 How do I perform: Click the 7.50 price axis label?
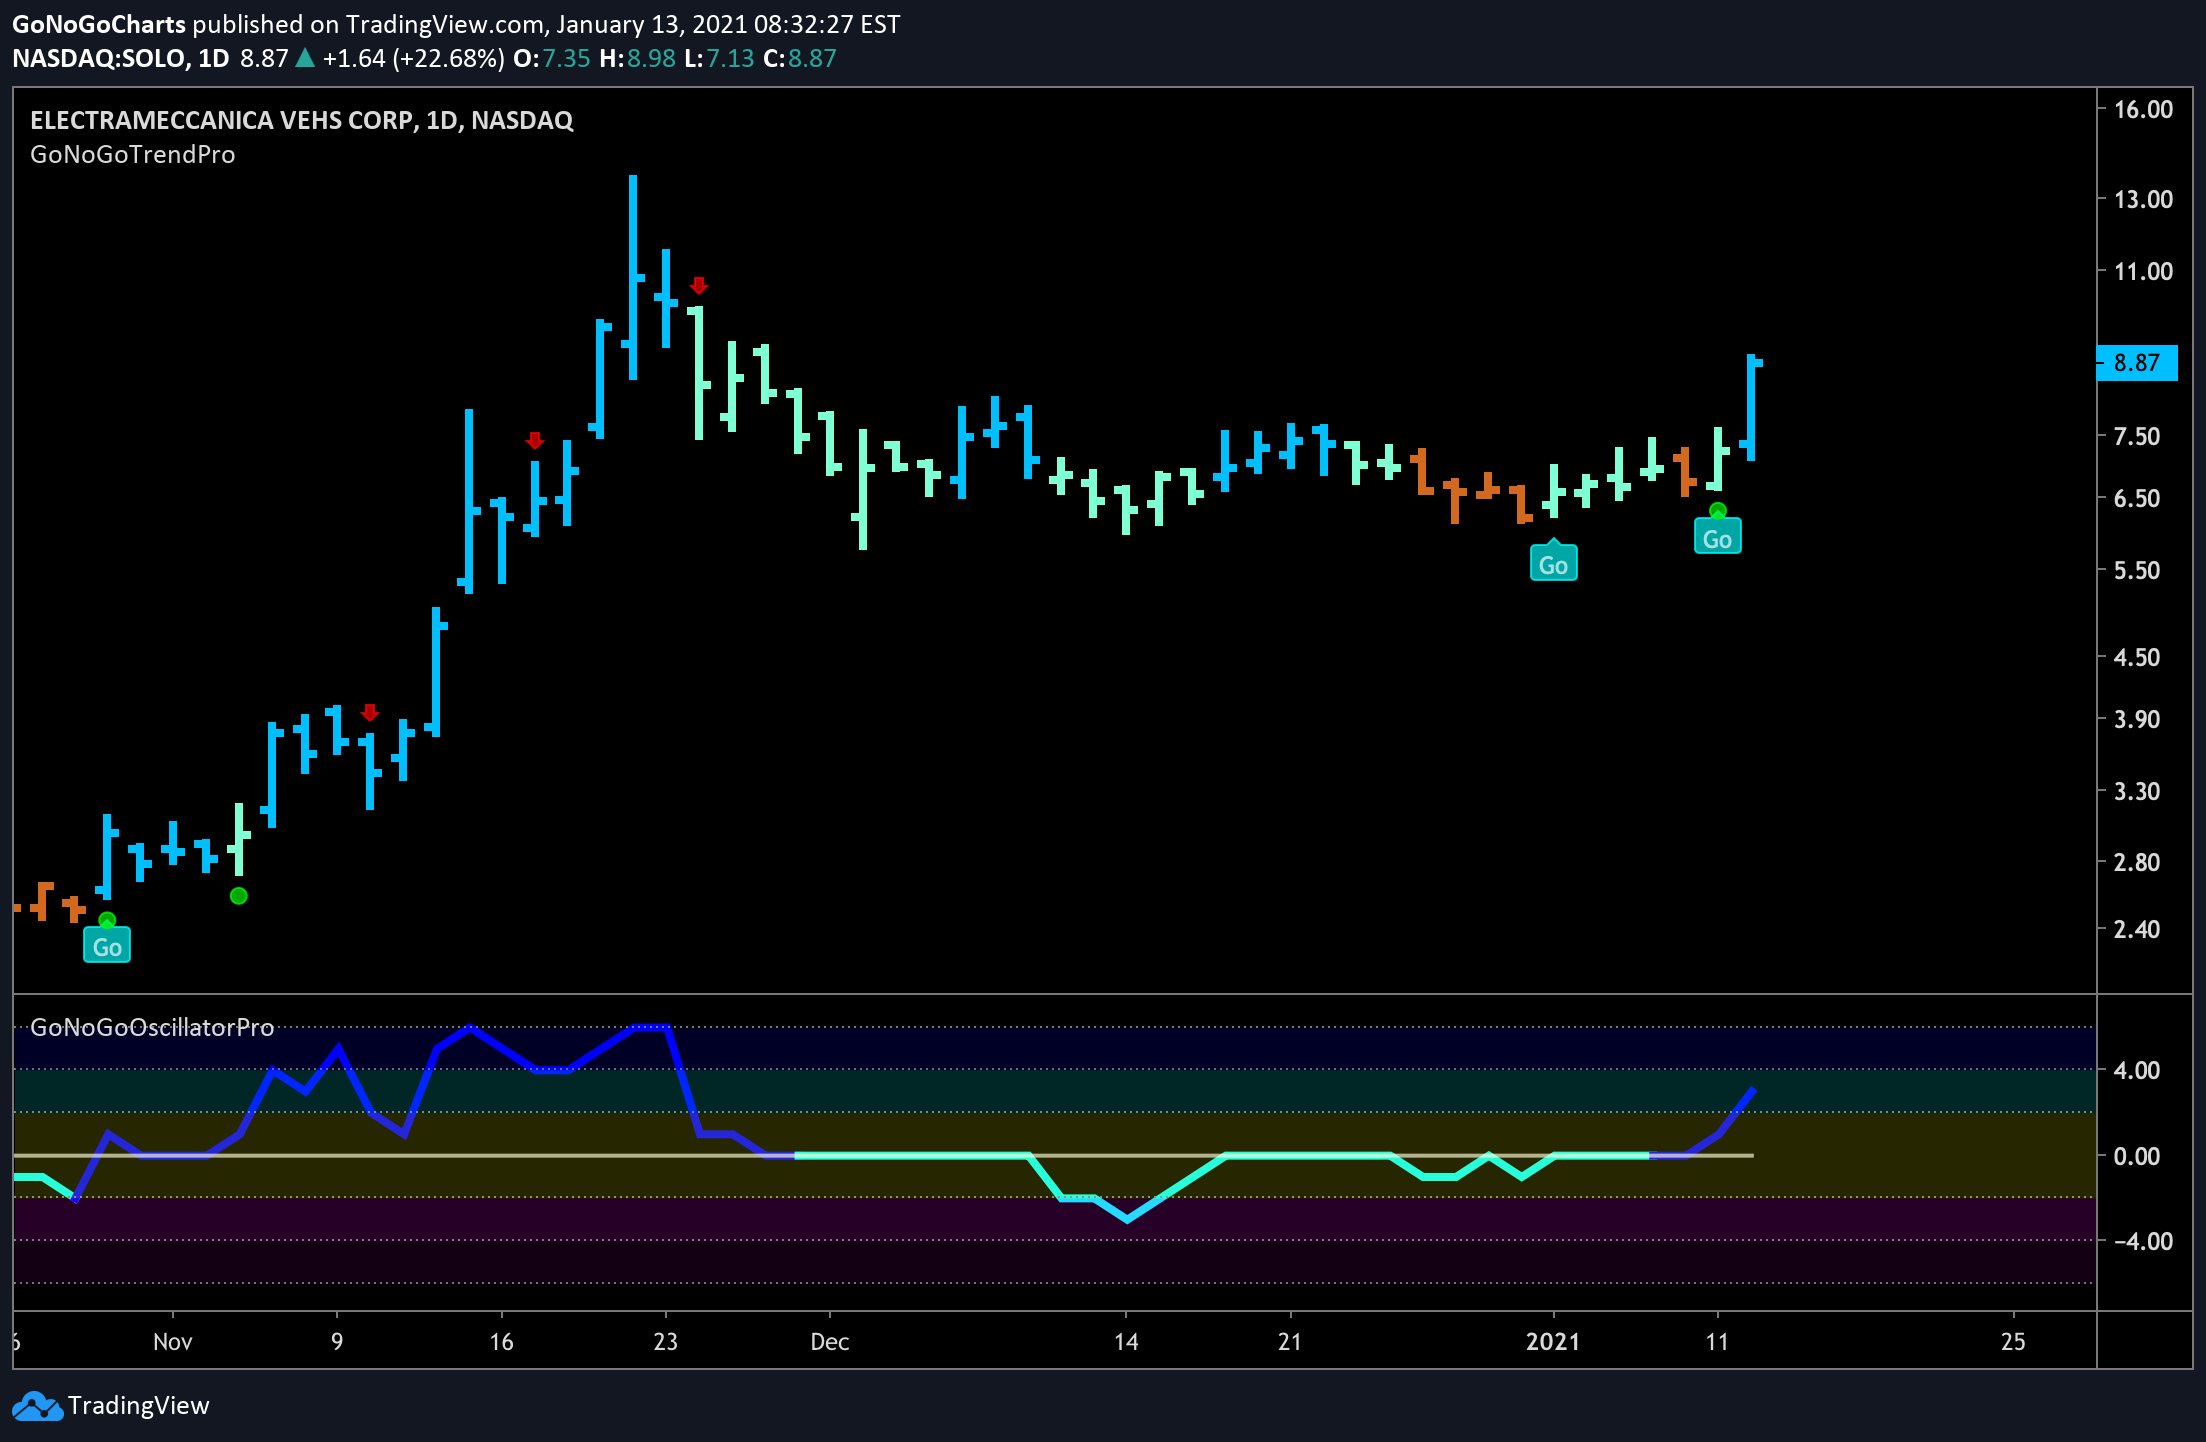click(2137, 436)
